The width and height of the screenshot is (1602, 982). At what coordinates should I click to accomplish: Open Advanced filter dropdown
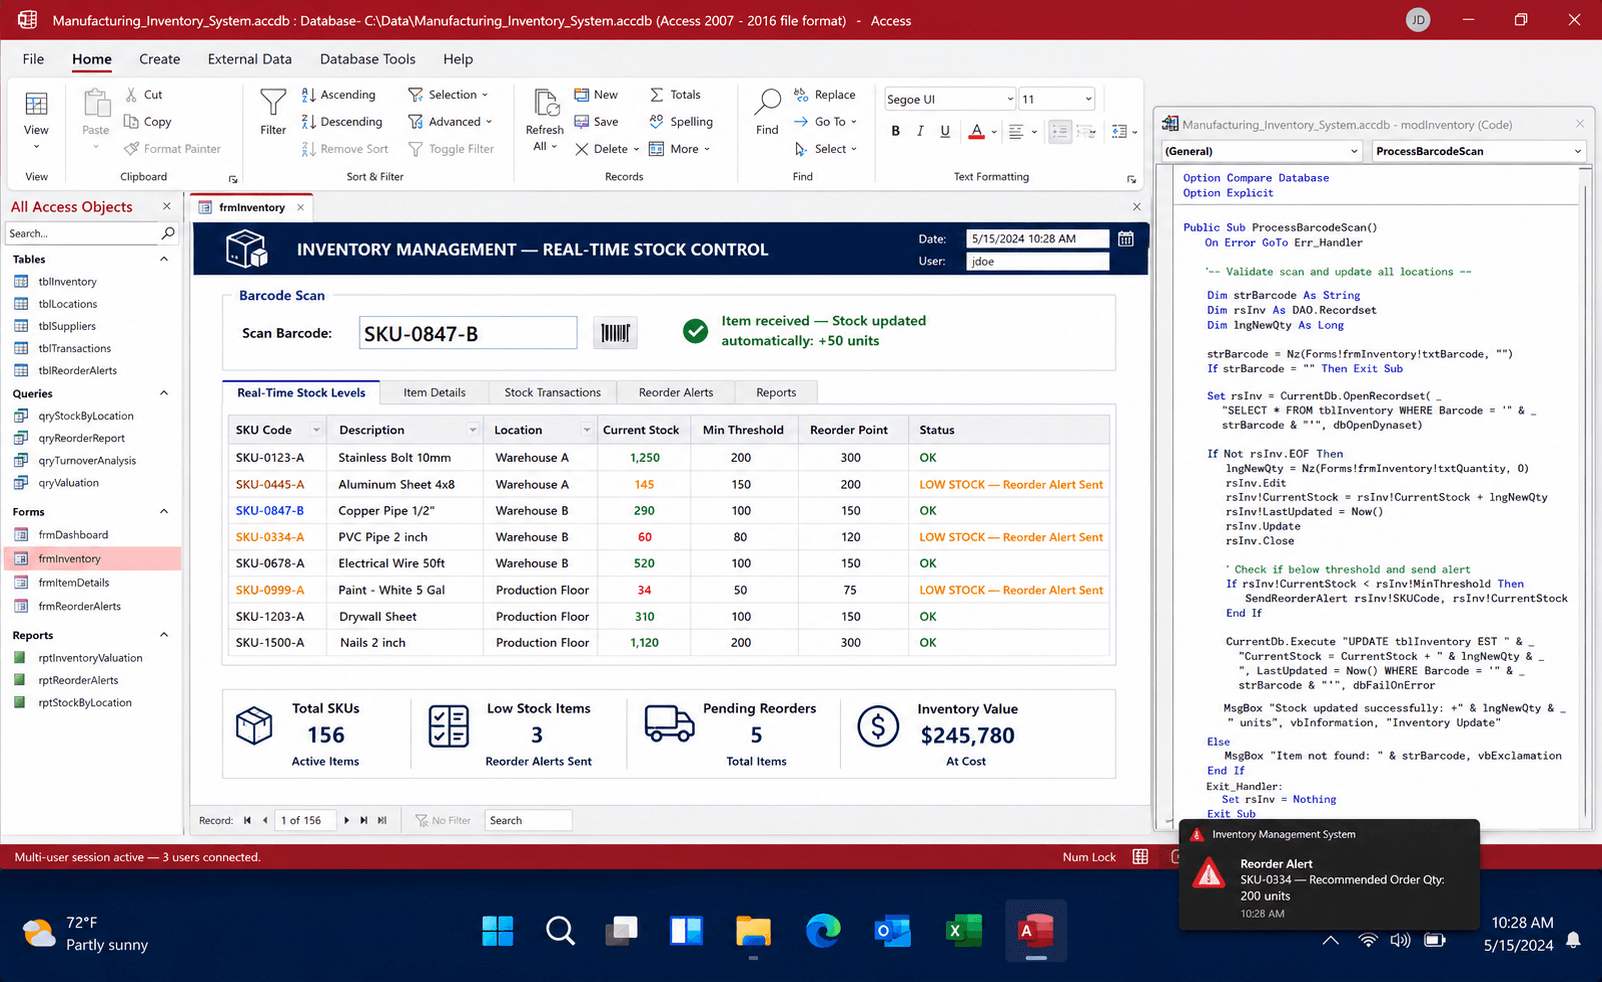450,122
